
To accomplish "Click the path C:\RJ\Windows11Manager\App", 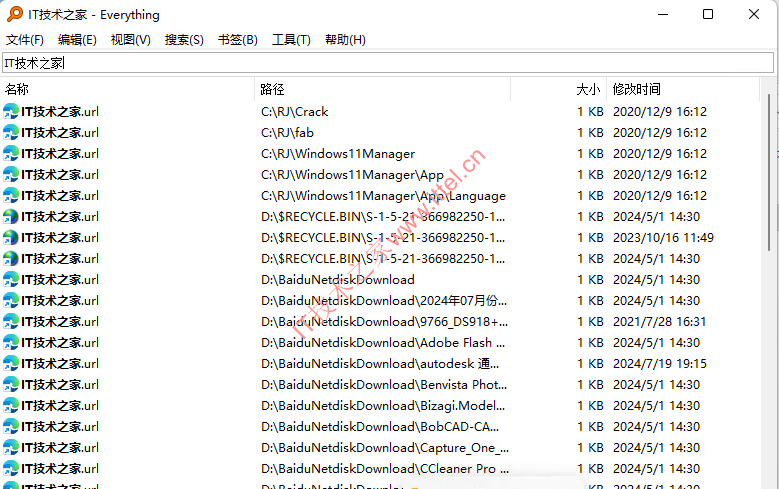I will (x=352, y=174).
